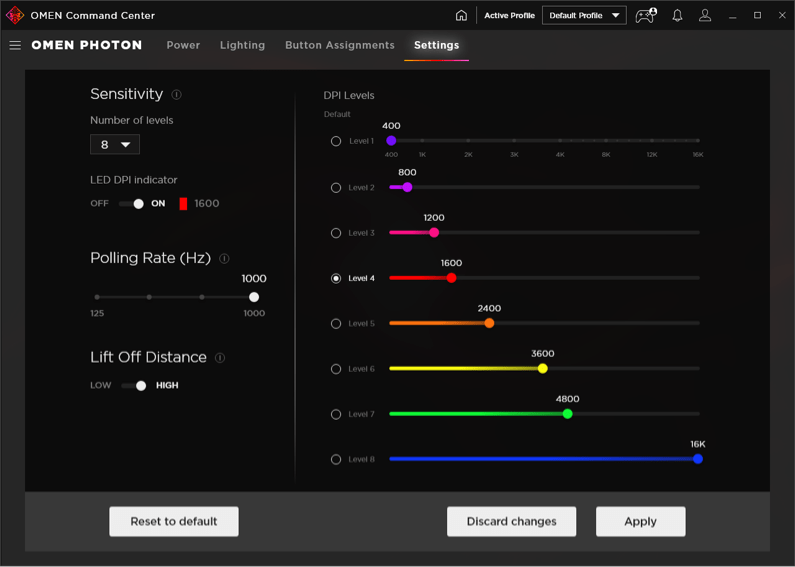Viewport: 795px width, 567px height.
Task: Open the hamburger navigation menu
Action: coord(15,45)
